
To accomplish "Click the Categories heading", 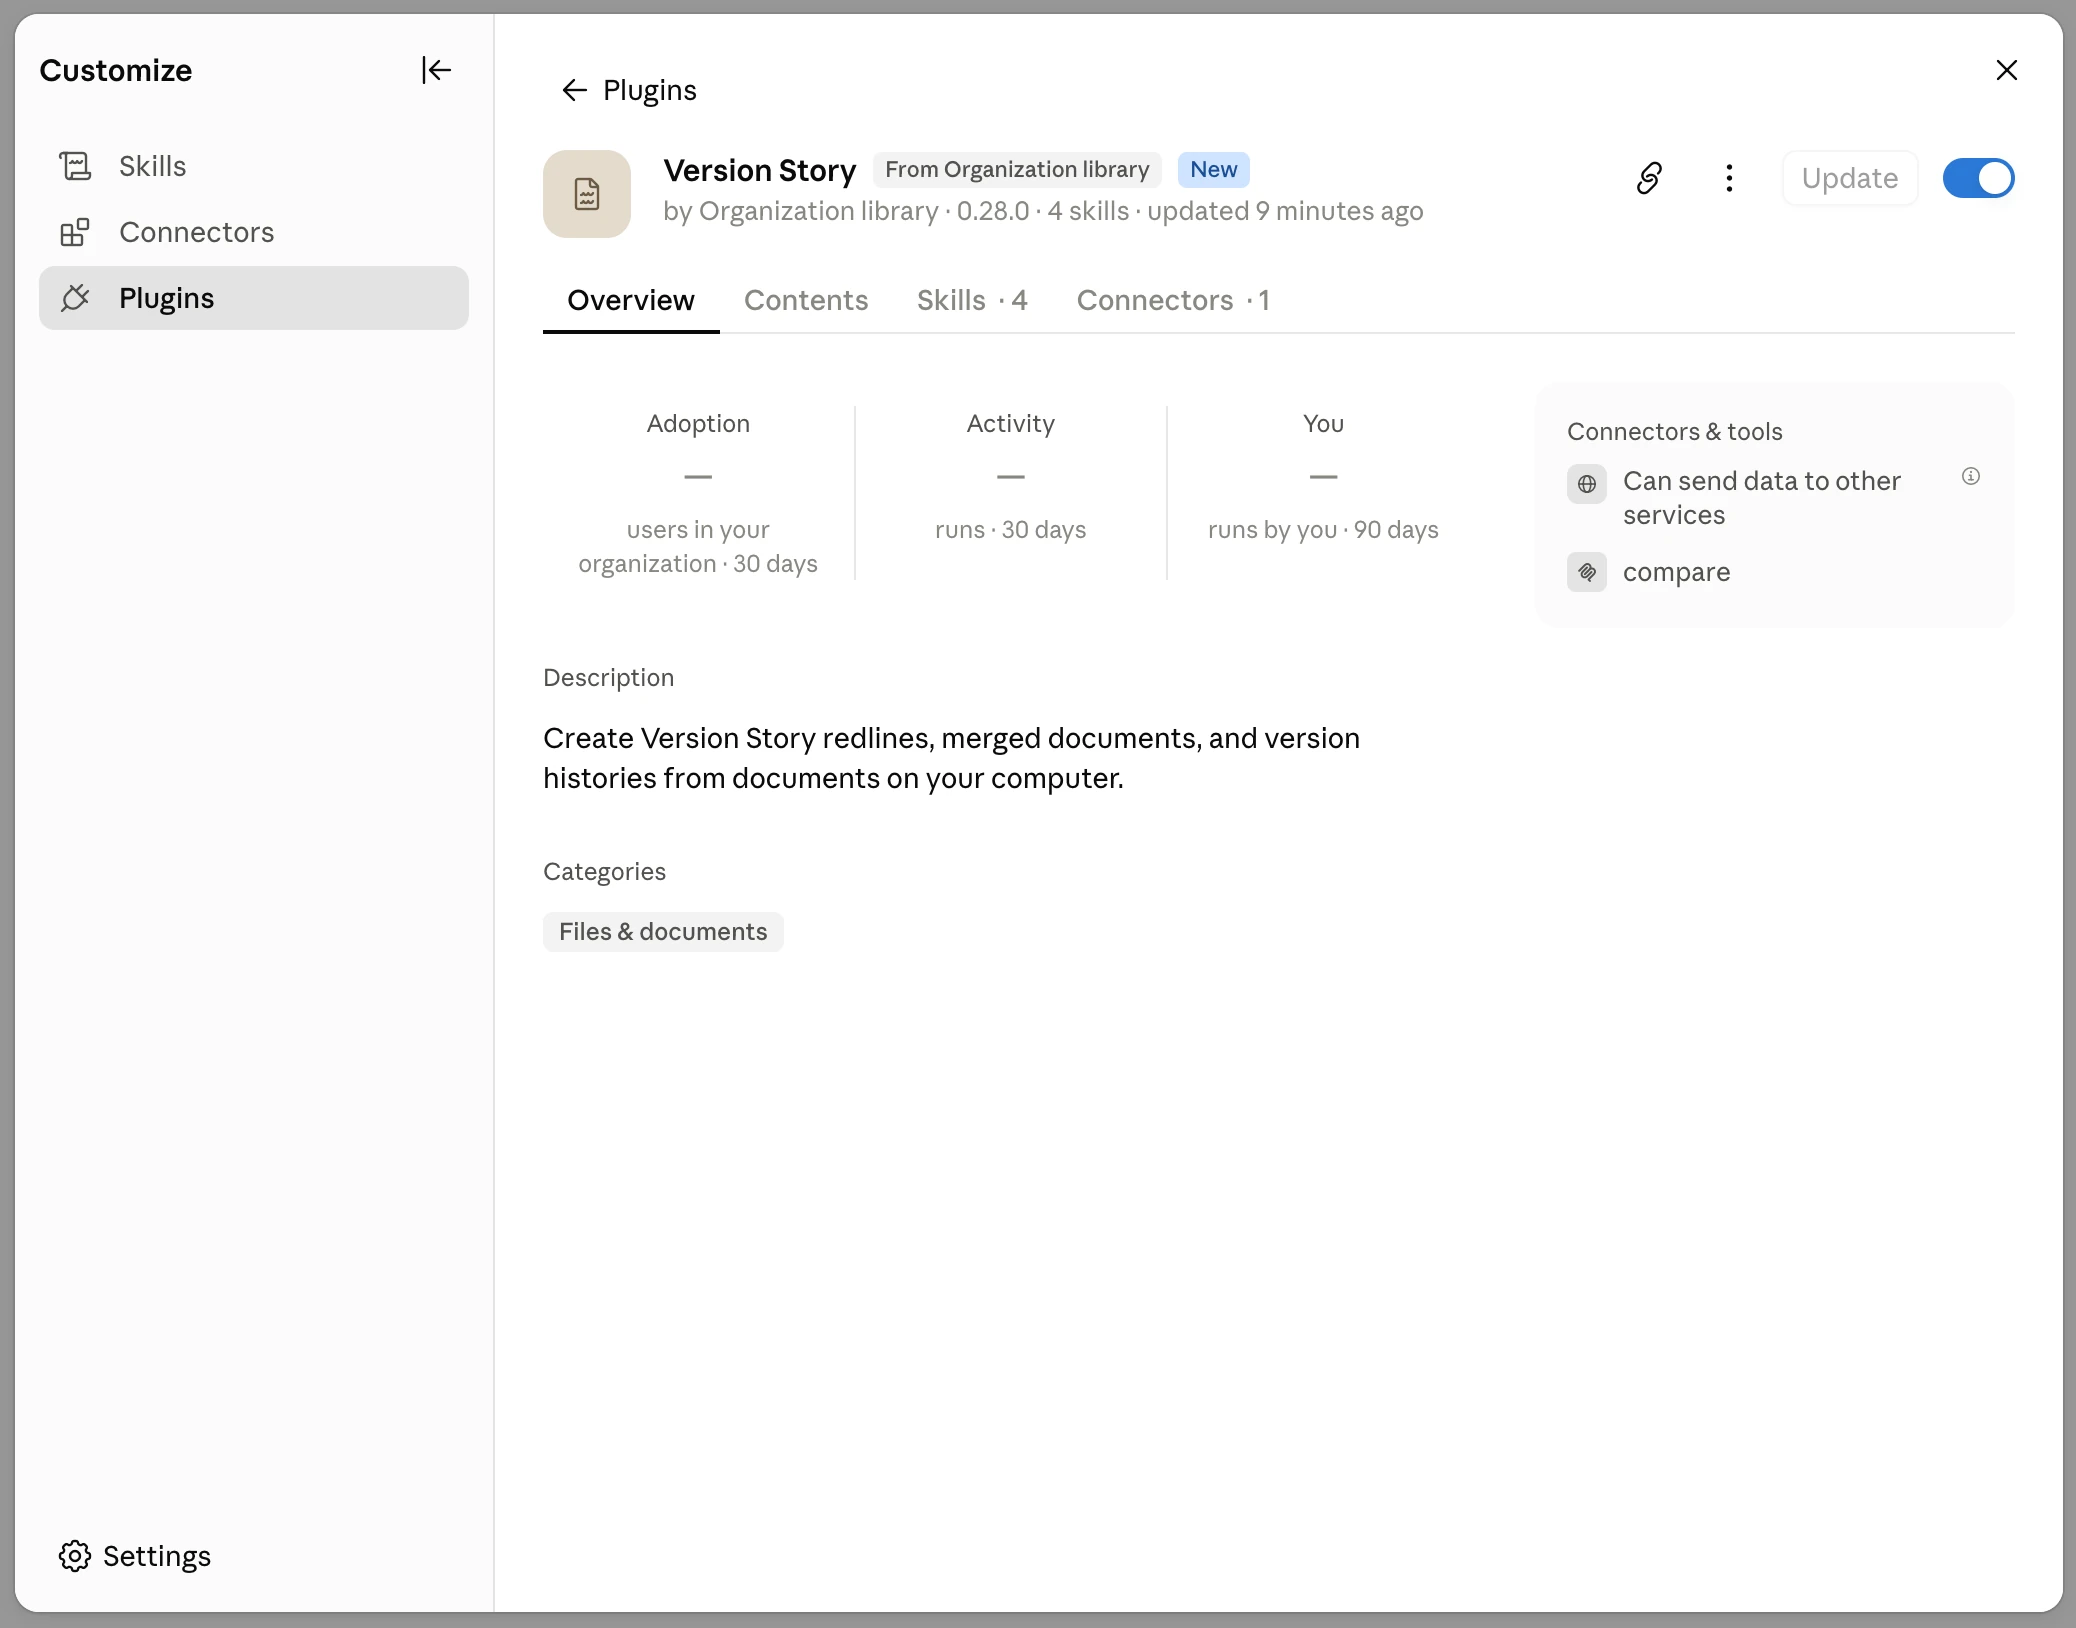I will point(604,872).
